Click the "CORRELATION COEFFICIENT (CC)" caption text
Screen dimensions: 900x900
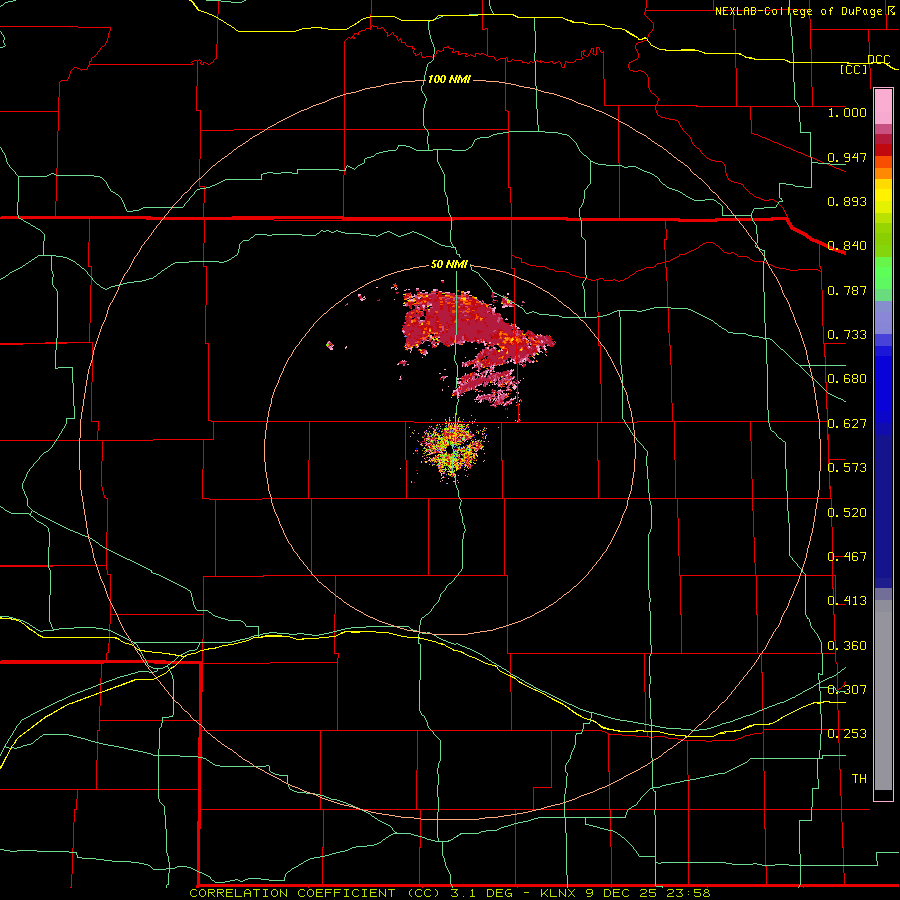(315, 893)
